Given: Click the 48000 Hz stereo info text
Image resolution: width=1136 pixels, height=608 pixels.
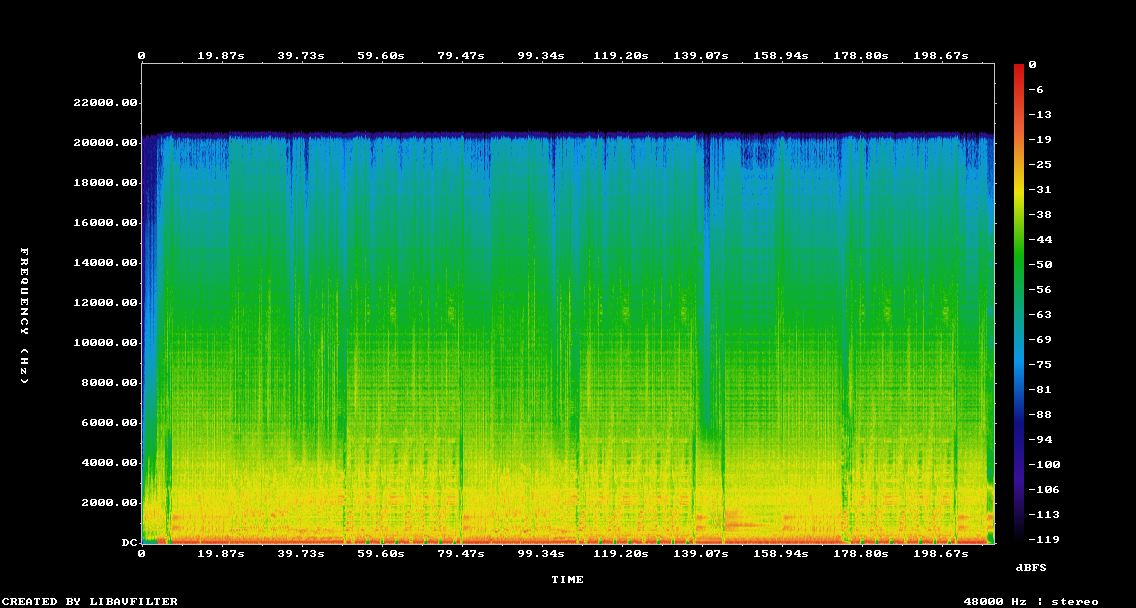Looking at the screenshot, I should (x=1031, y=601).
